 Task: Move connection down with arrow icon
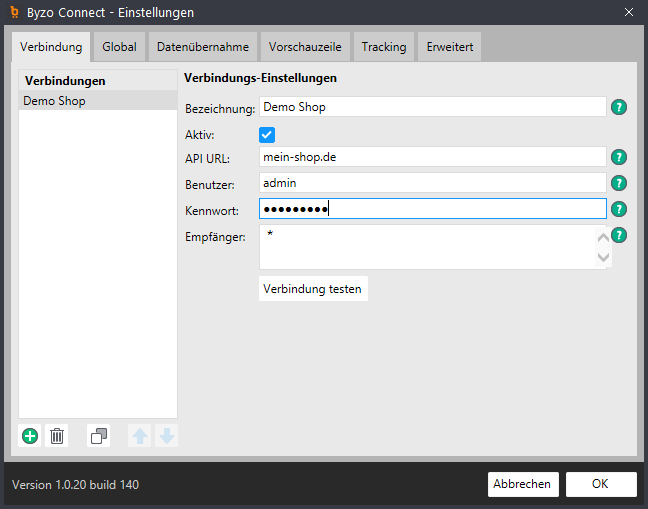click(x=167, y=436)
